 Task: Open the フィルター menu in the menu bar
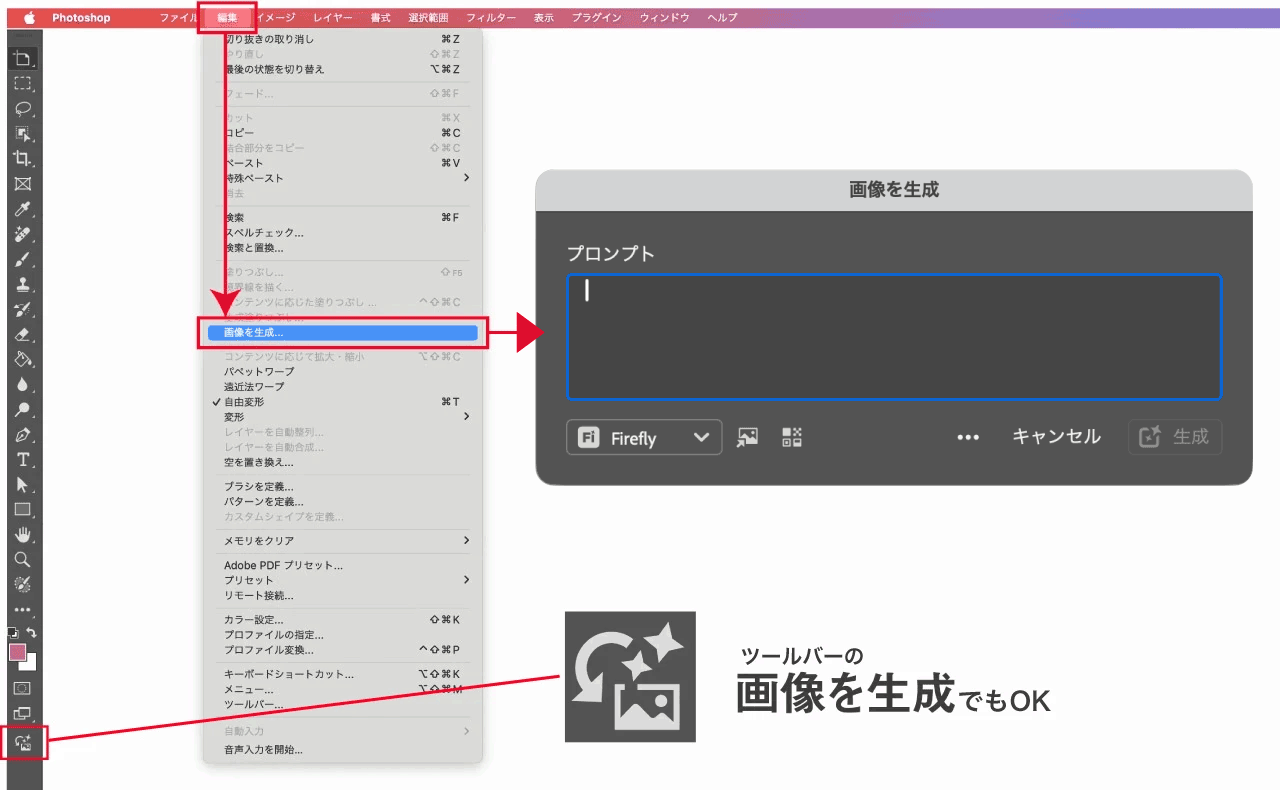coord(491,18)
